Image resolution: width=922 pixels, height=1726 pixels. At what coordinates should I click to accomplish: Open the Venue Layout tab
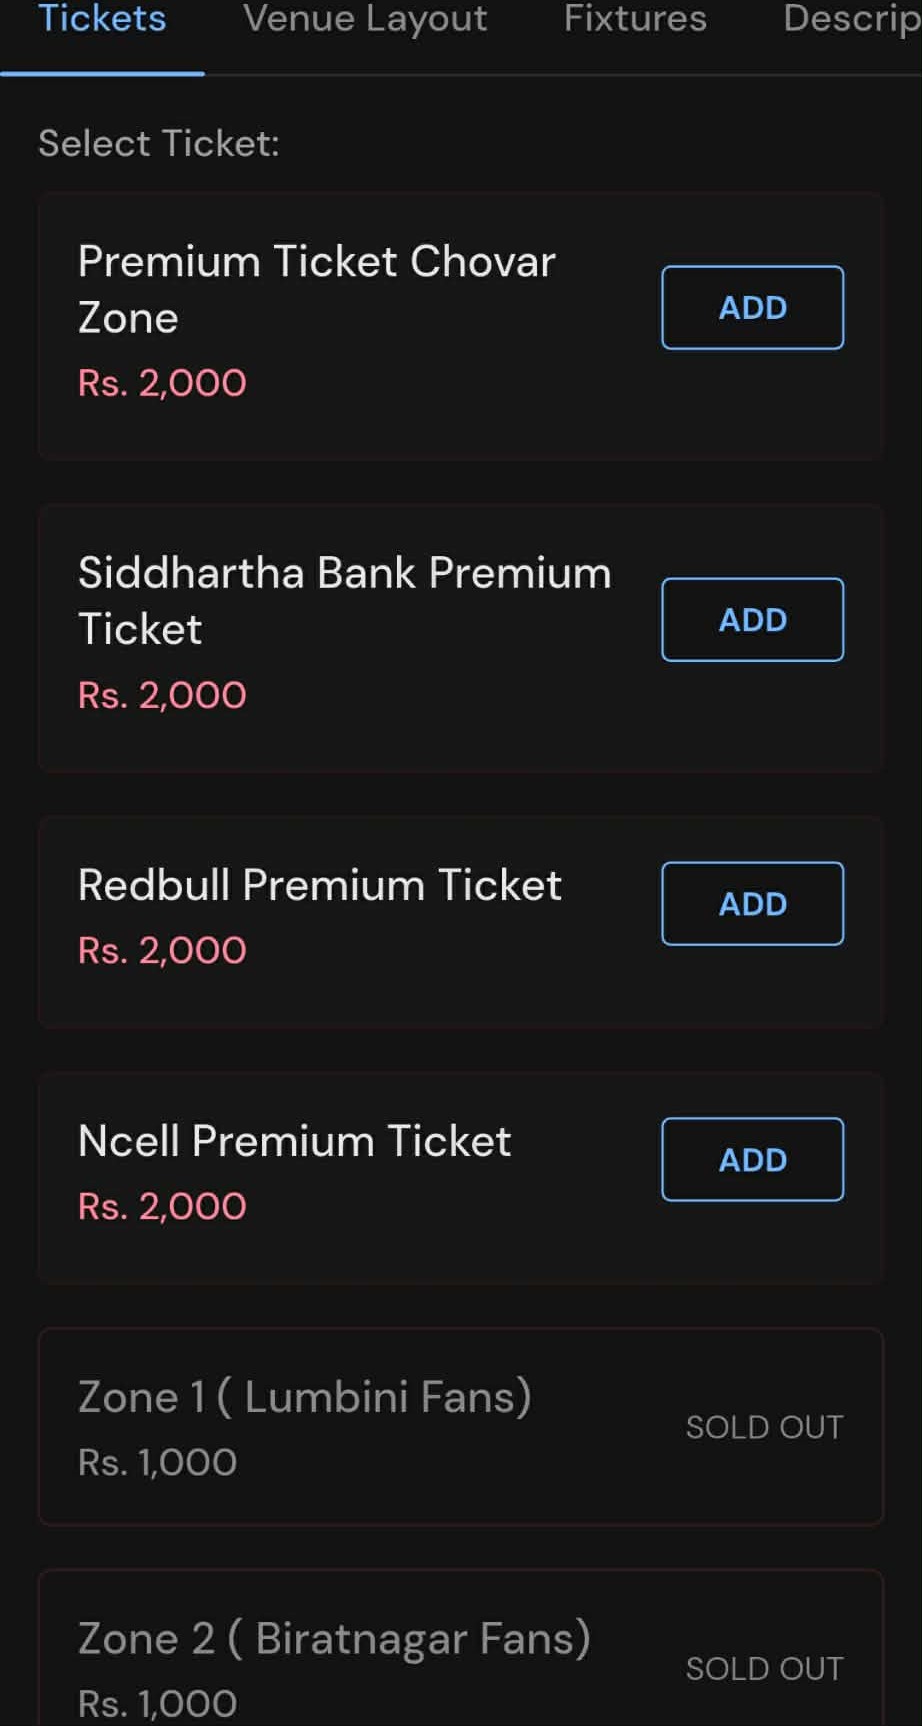(x=365, y=20)
